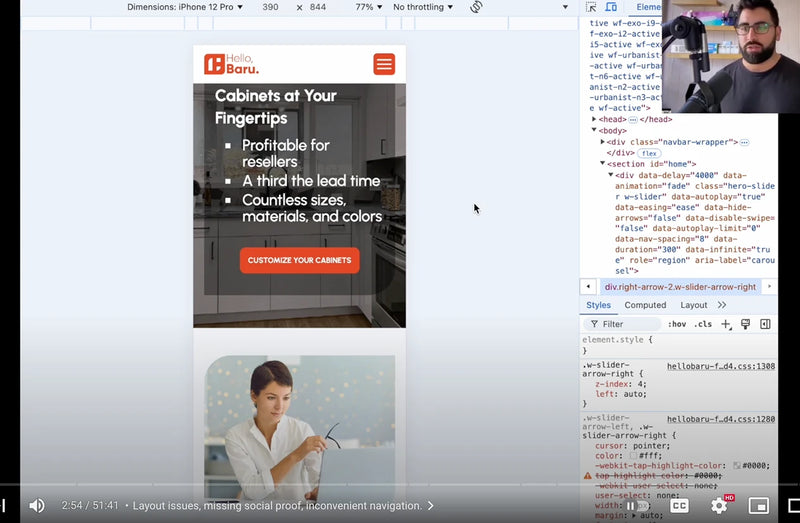Expand the head element node
Screen dimensions: 800x523
[x=595, y=119]
